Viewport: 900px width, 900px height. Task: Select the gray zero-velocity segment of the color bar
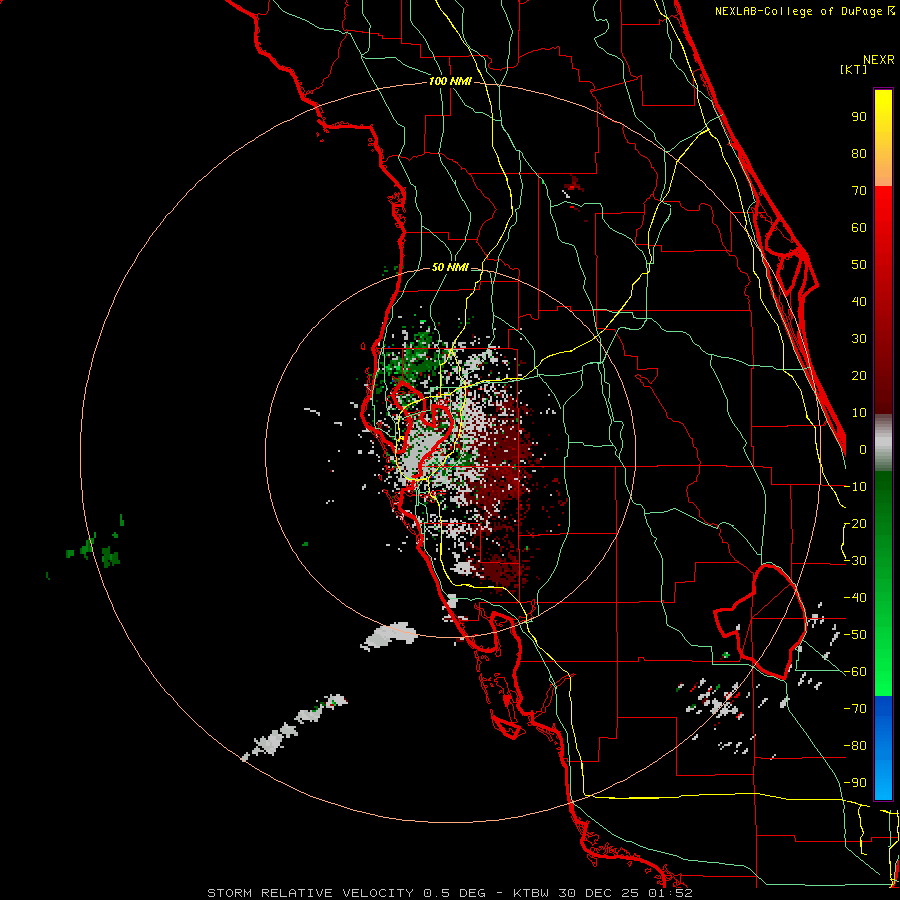pyautogui.click(x=883, y=443)
